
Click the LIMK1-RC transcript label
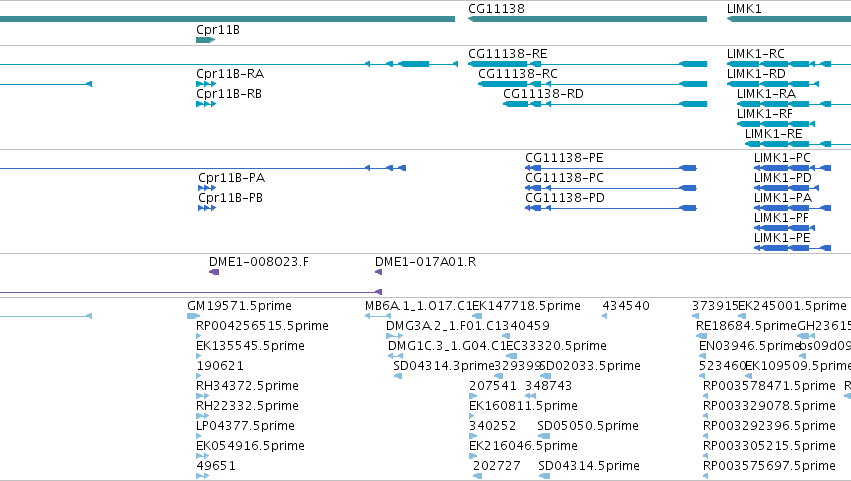pos(755,54)
